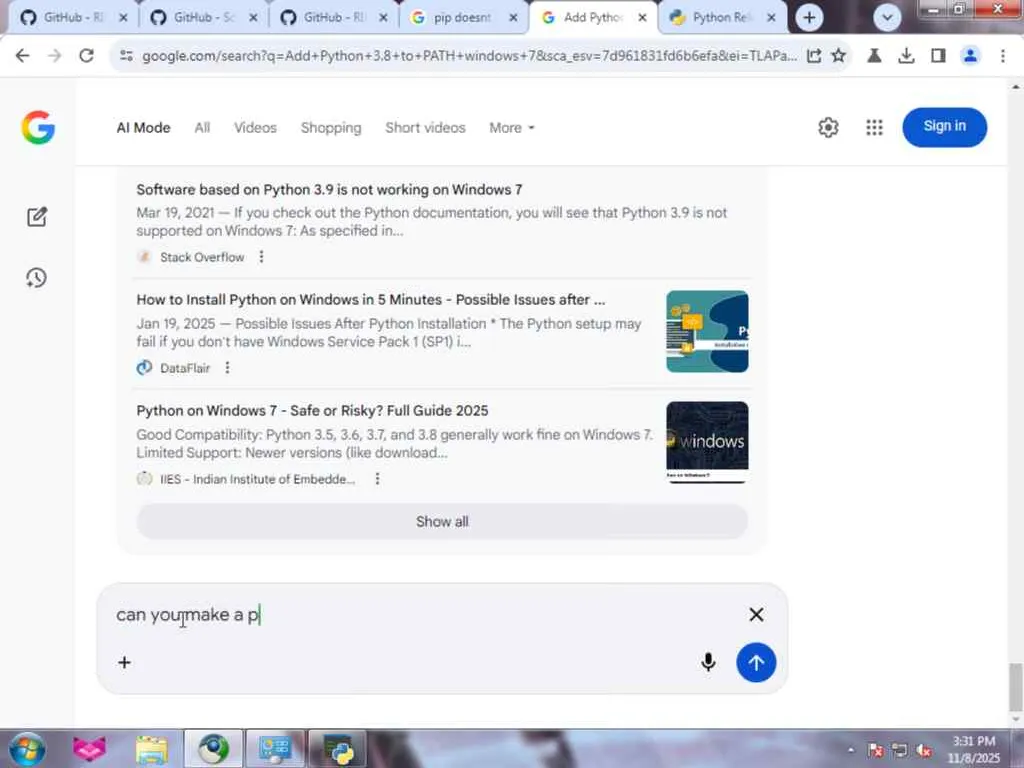
Task: Send the prompt with the arrow button
Action: [x=756, y=662]
